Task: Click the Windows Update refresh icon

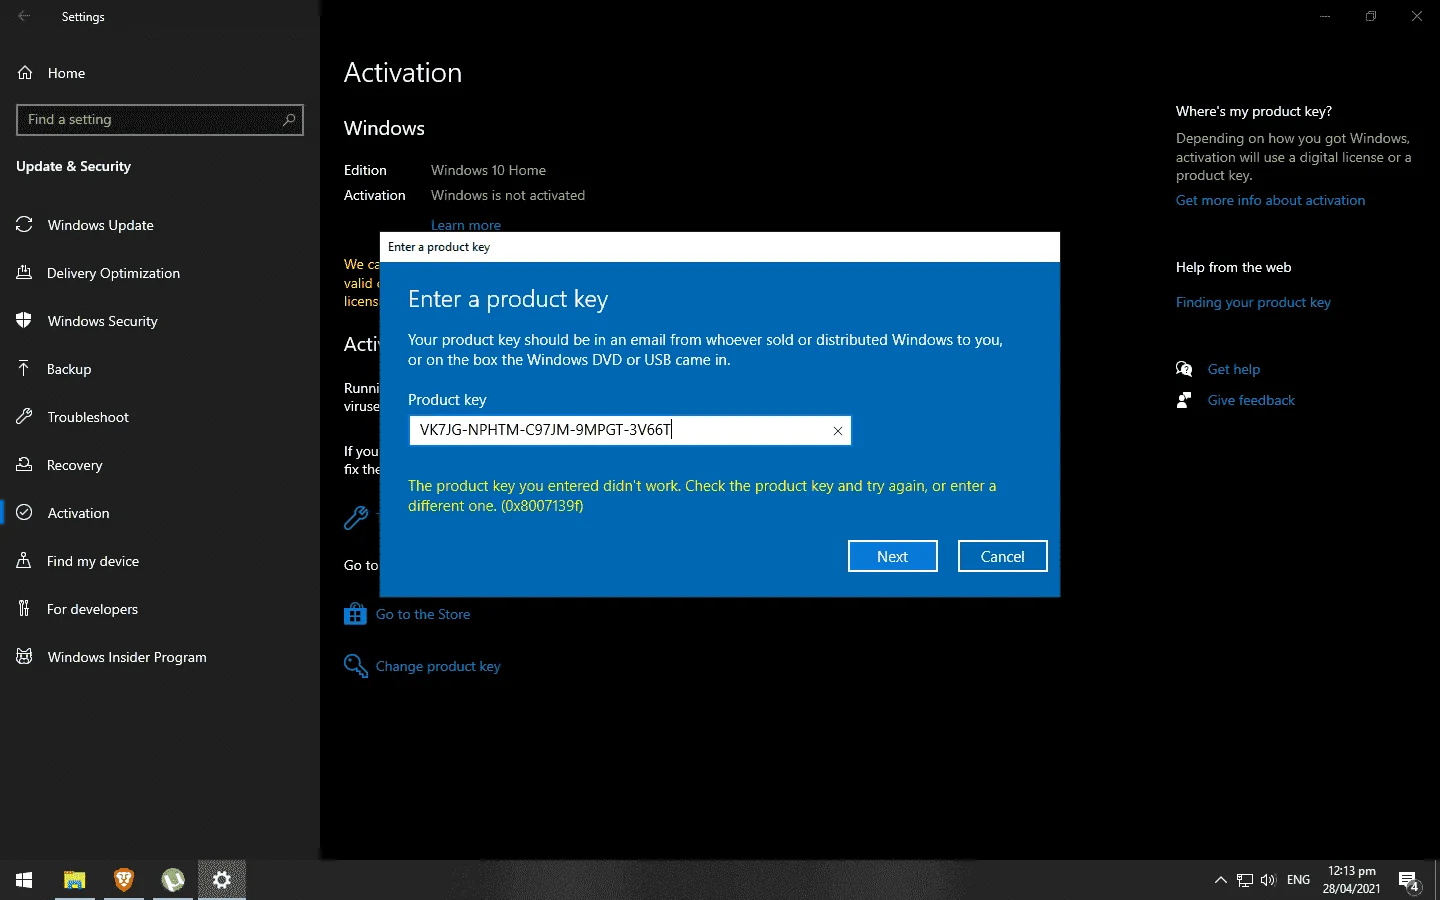Action: 24,225
